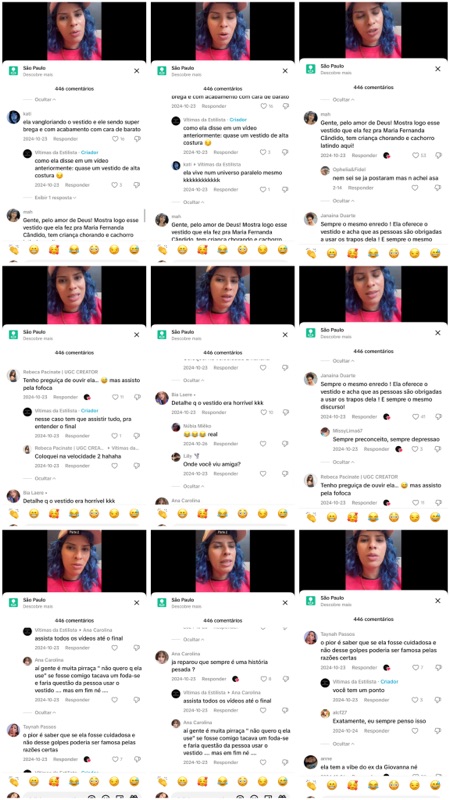
Task: Dislike the comment 'Onde você viu amiga?'
Action: pos(285,473)
